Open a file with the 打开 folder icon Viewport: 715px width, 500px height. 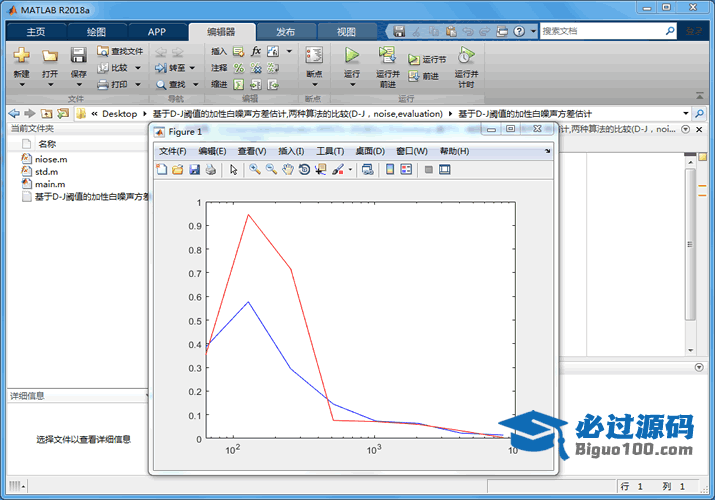[50, 56]
